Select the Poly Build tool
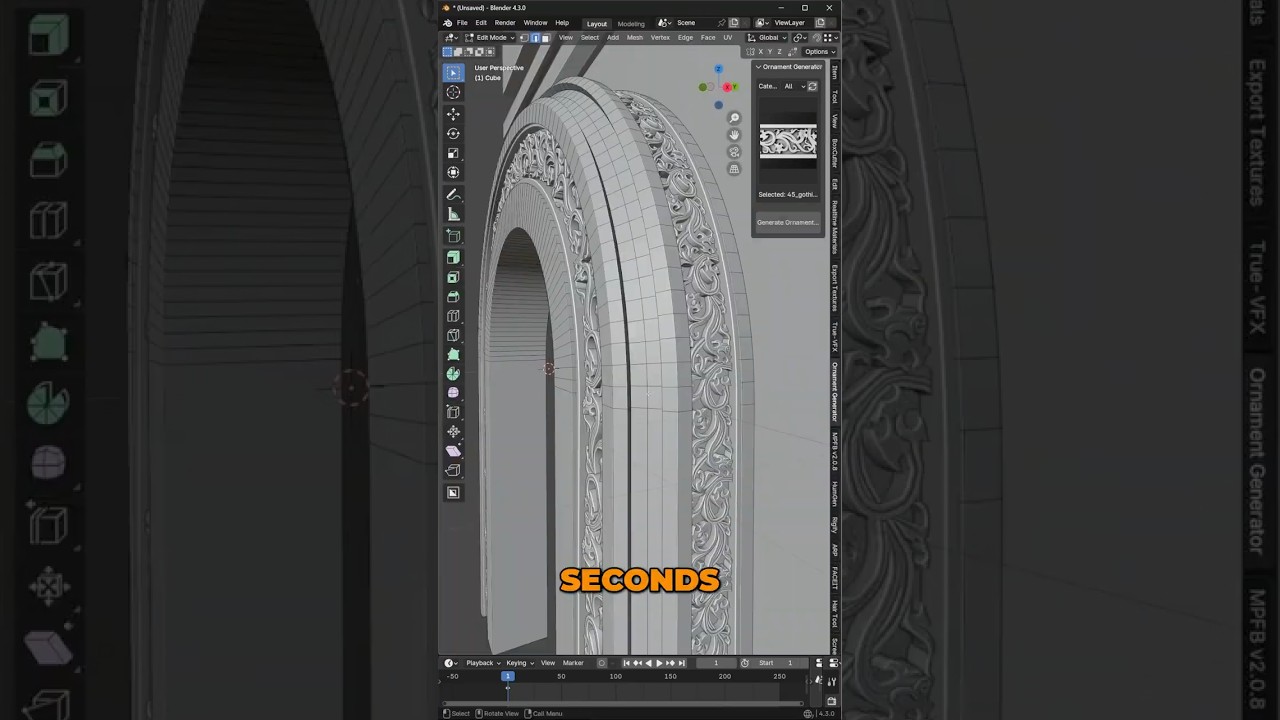The width and height of the screenshot is (1280, 720). (x=453, y=355)
